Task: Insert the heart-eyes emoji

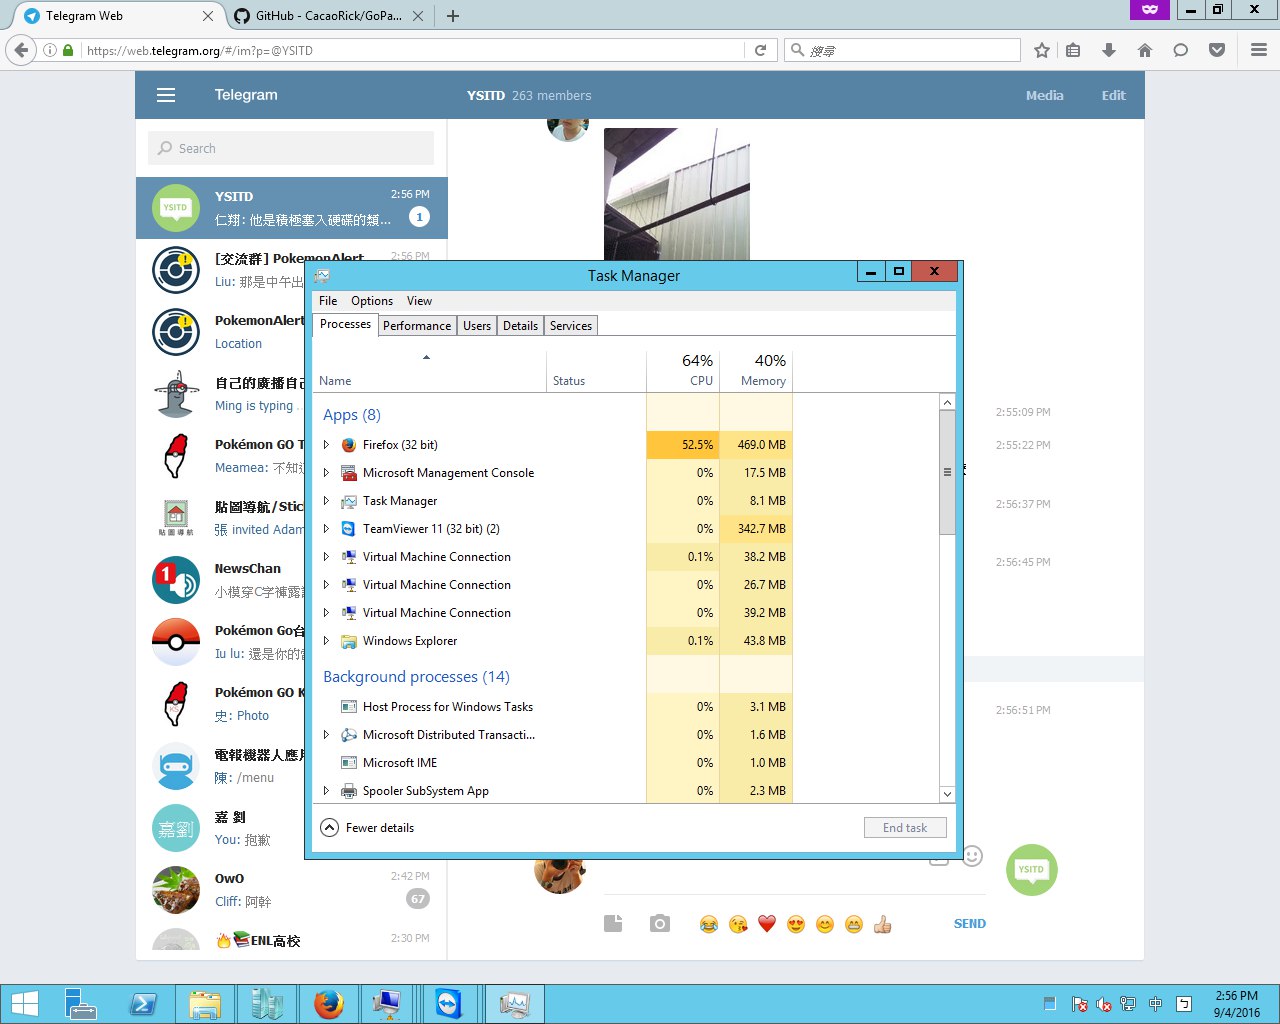Action: 796,924
